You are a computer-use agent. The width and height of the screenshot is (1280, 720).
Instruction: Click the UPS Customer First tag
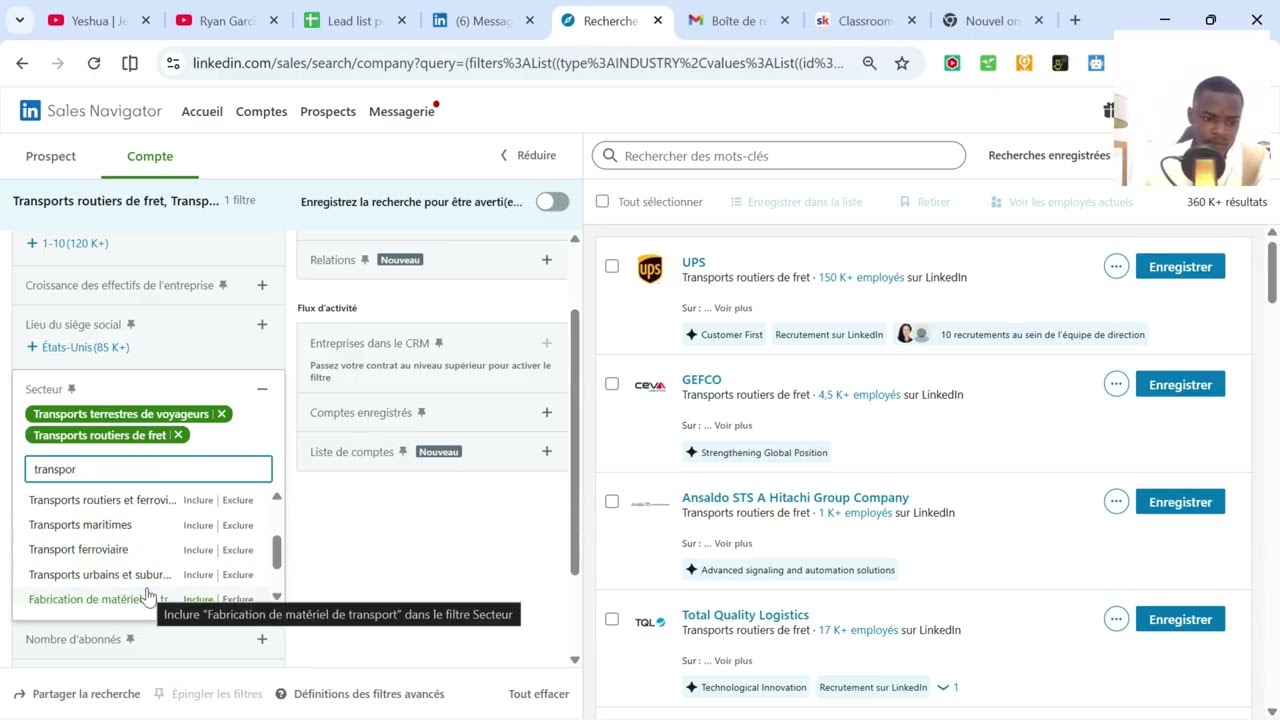(x=724, y=334)
